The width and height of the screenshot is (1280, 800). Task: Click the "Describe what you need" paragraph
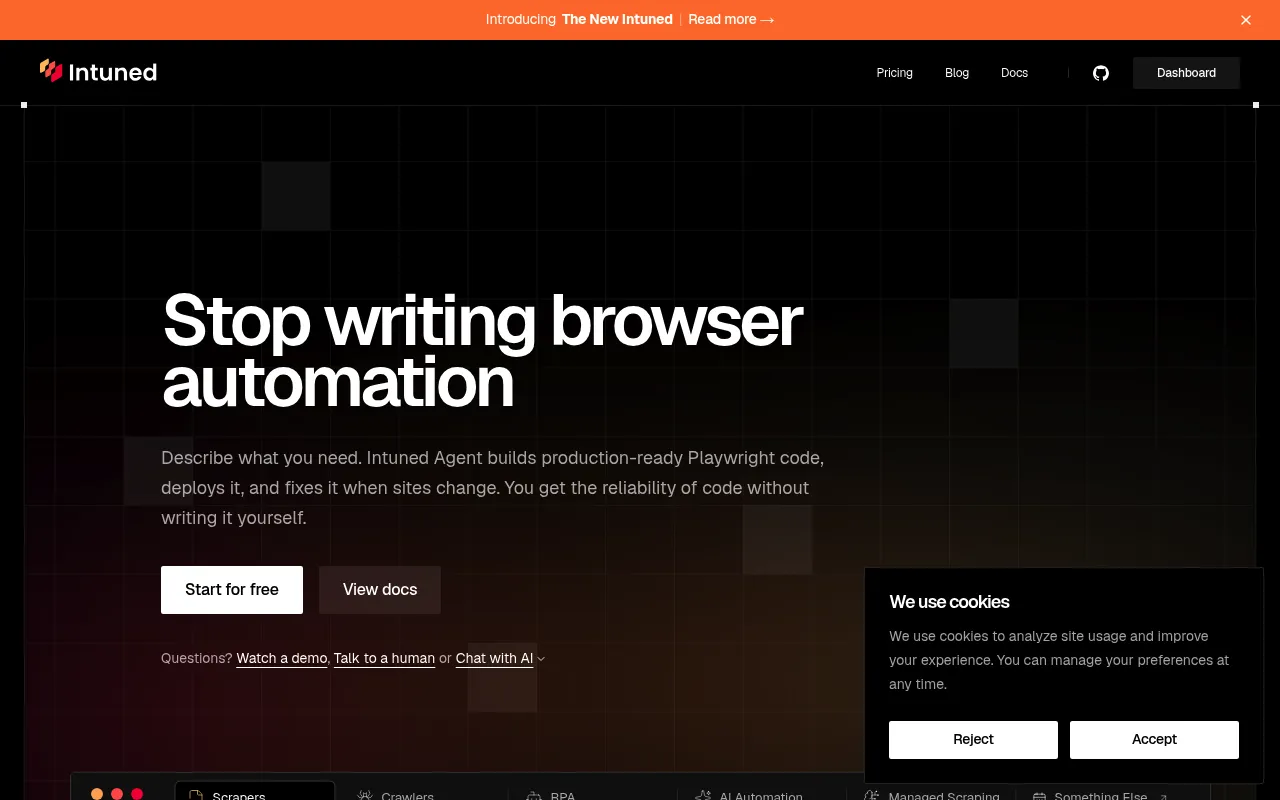(493, 488)
